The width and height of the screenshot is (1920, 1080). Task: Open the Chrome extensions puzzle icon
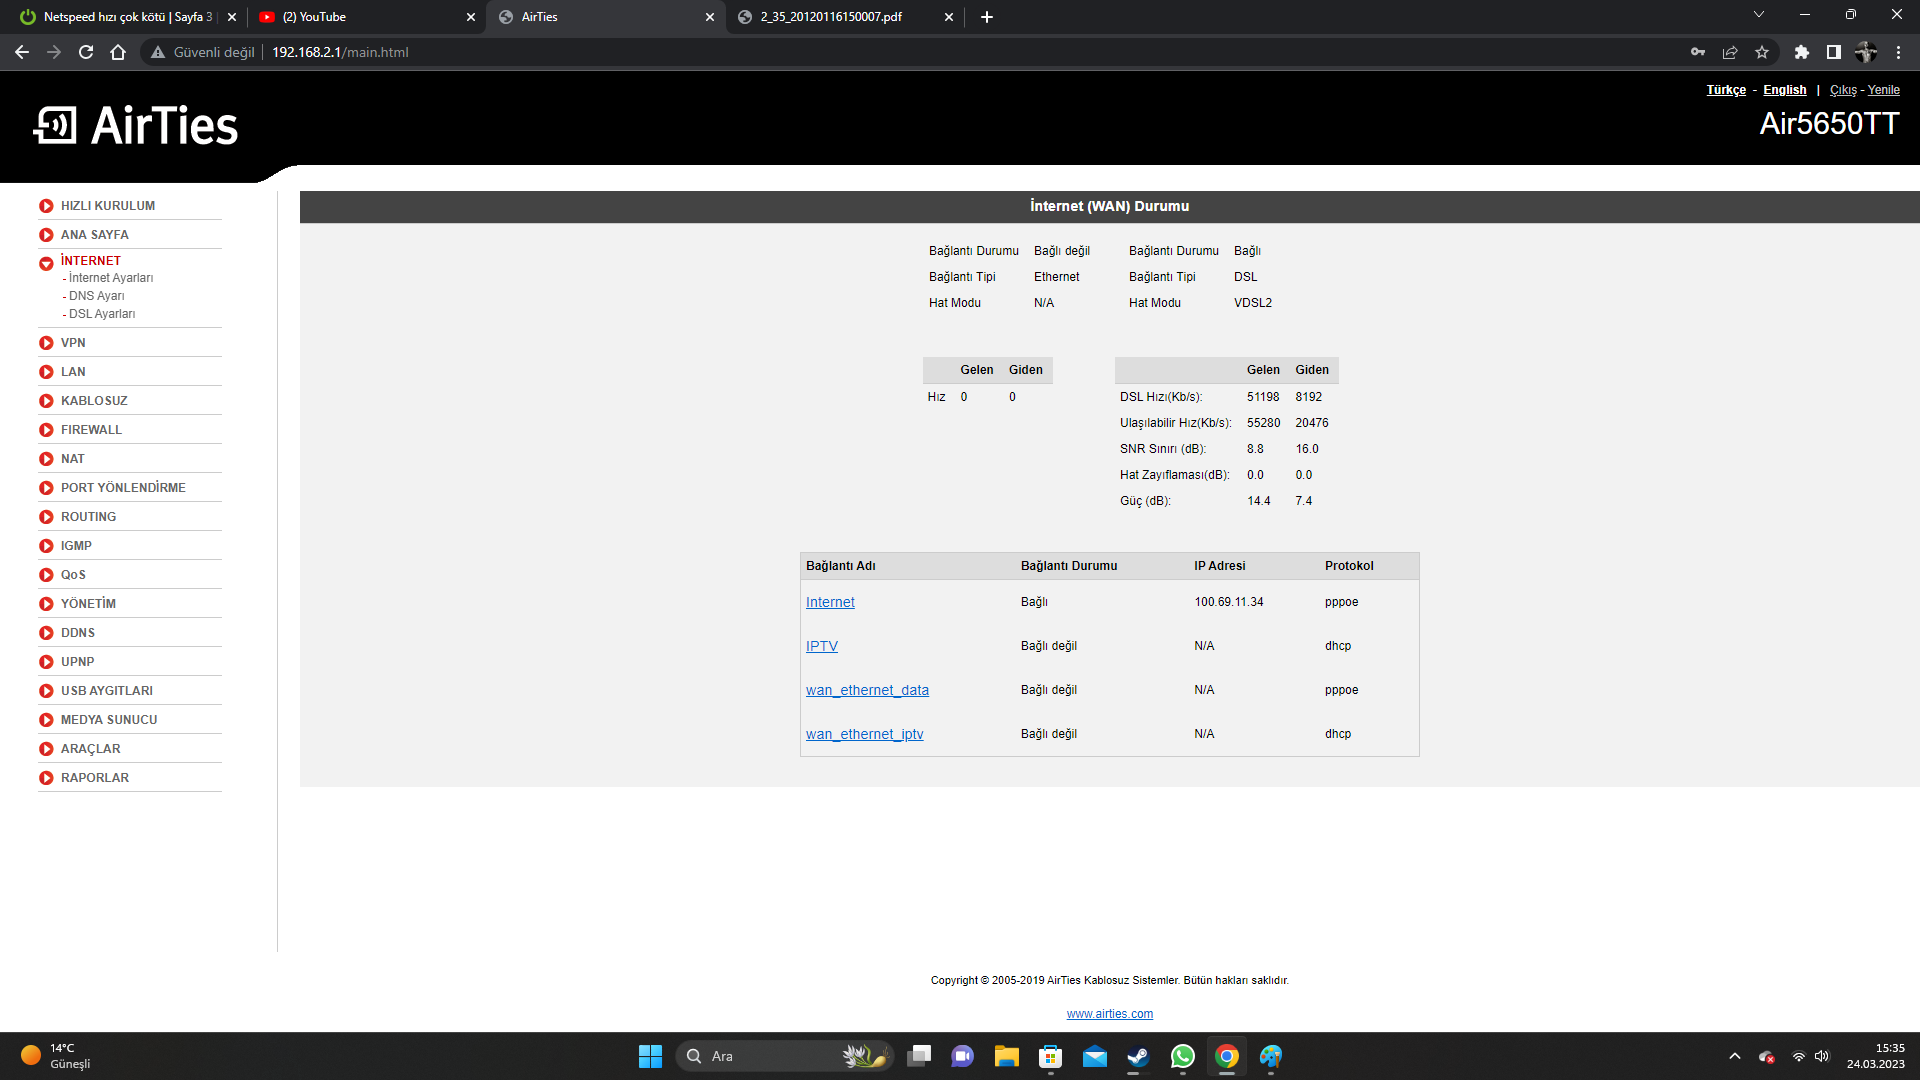click(x=1801, y=52)
